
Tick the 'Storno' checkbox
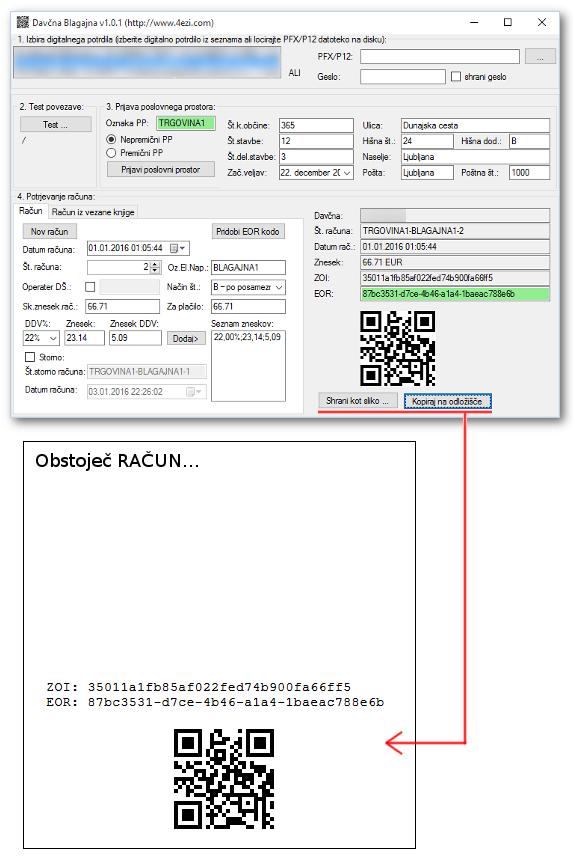pyautogui.click(x=30, y=357)
